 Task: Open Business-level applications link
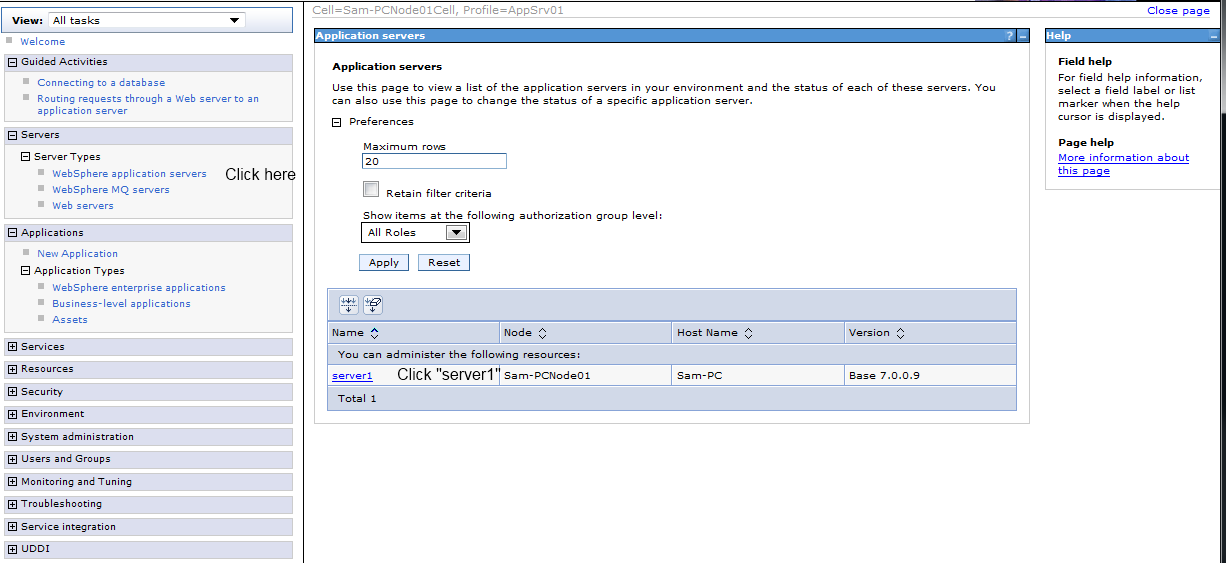tap(121, 304)
